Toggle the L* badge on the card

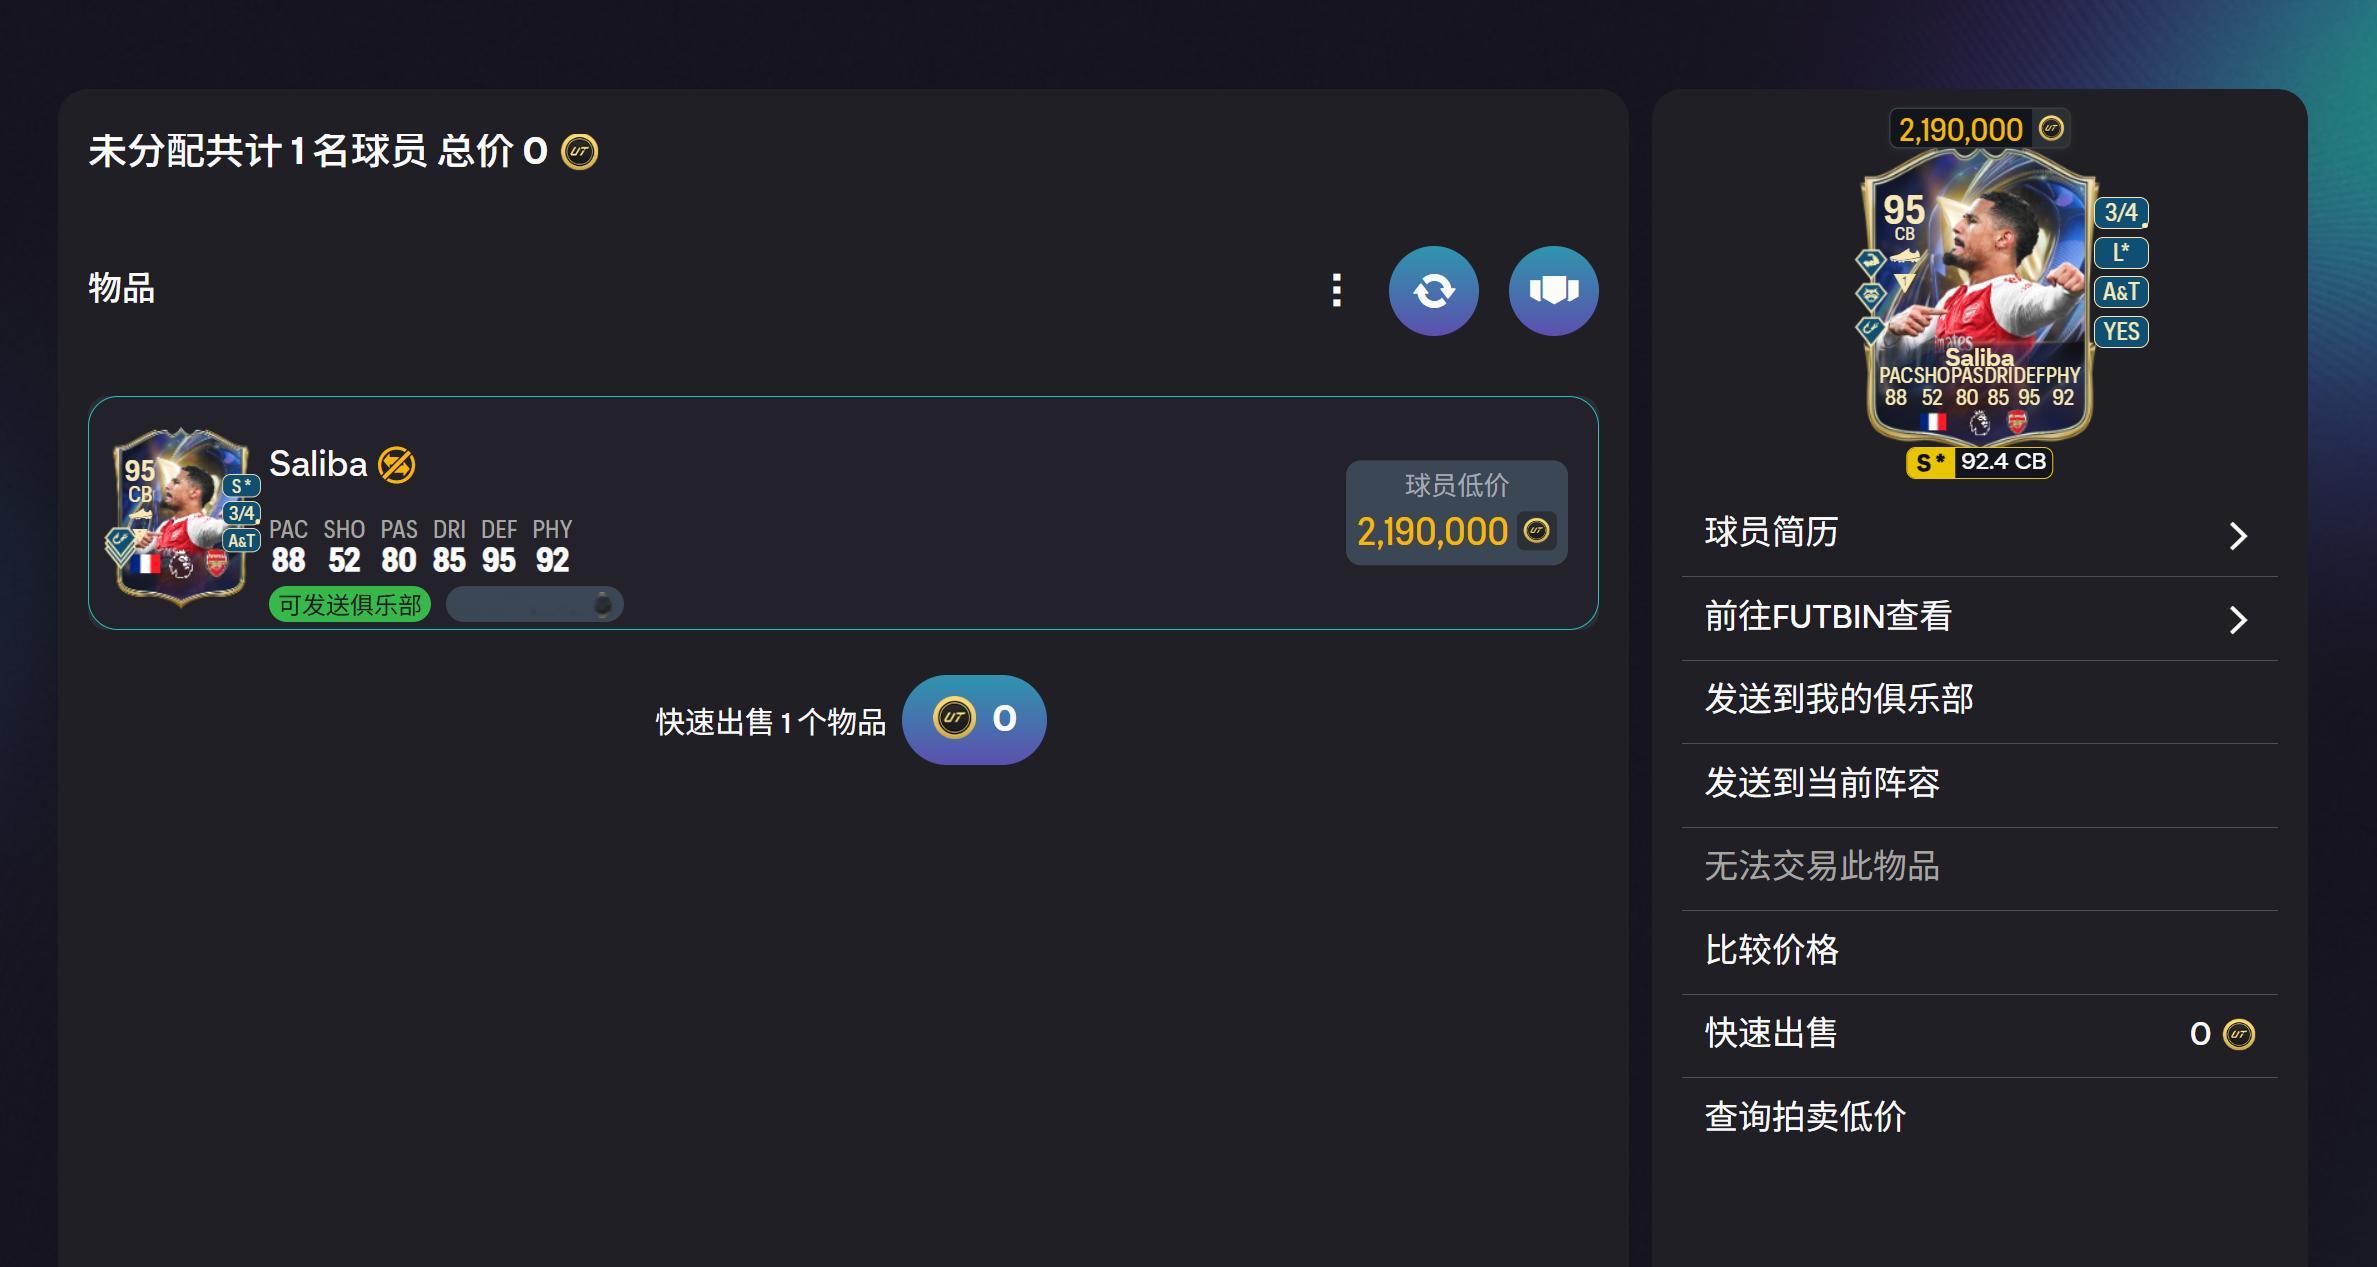(x=2122, y=251)
